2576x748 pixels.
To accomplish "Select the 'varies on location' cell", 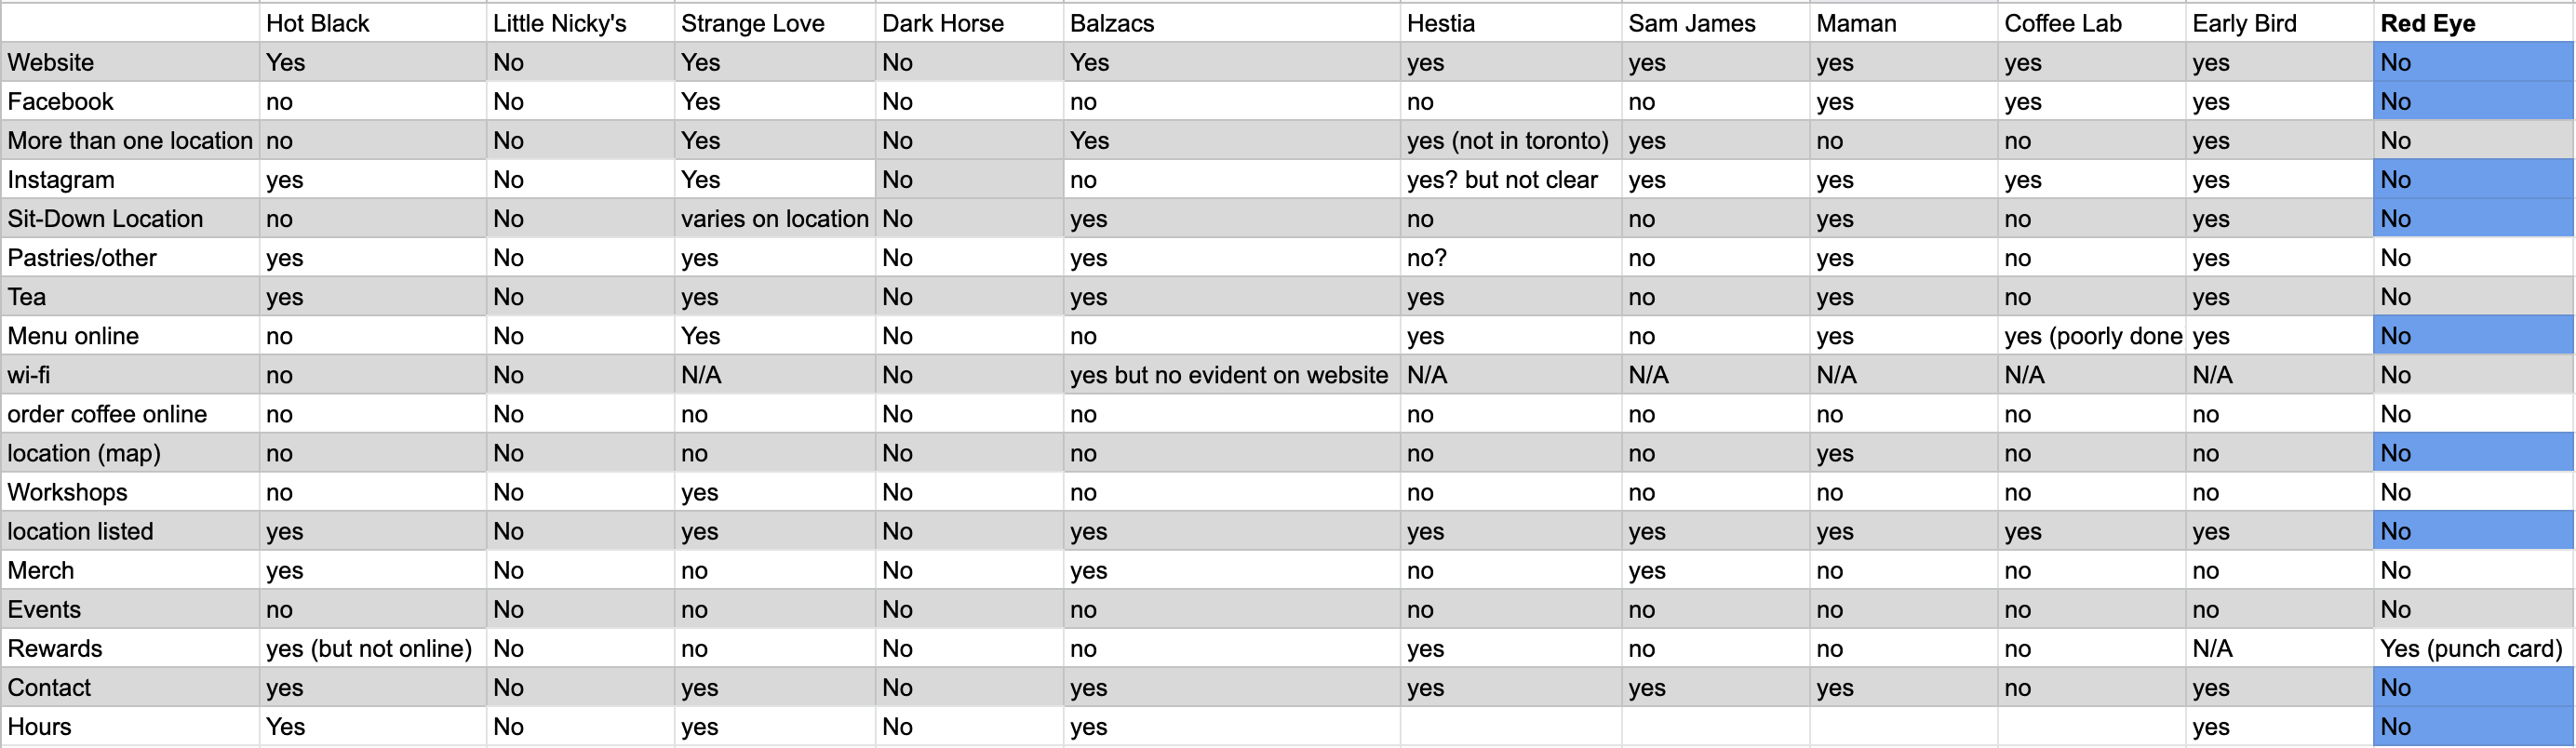I will coord(775,218).
